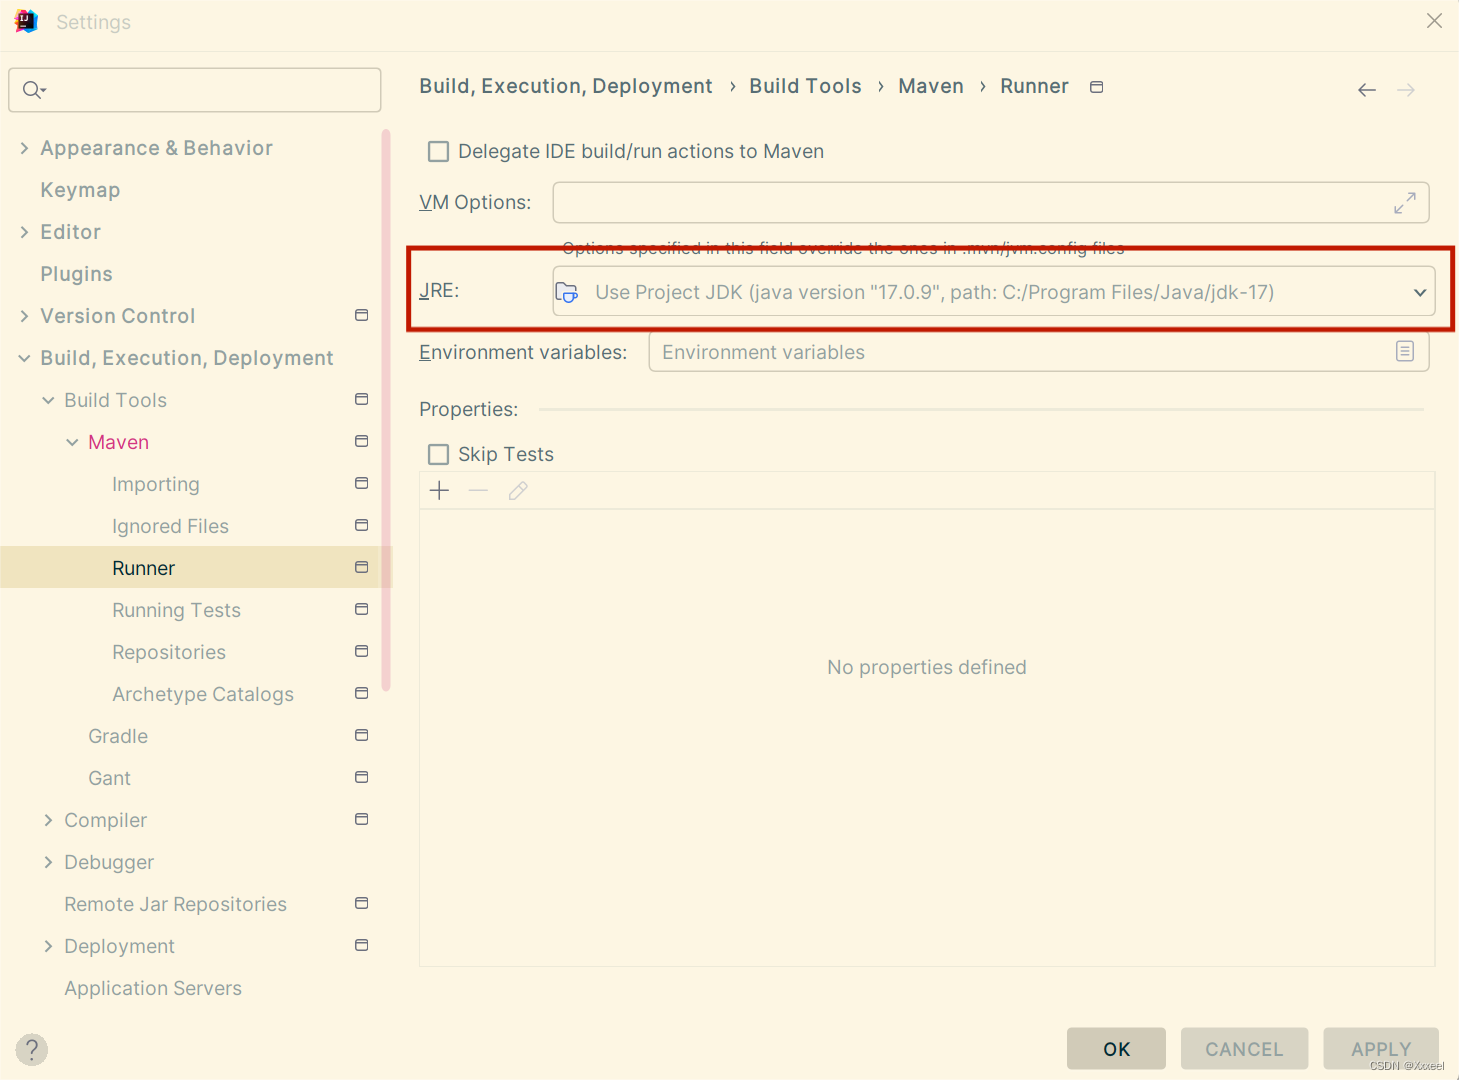Screen dimensions: 1459x1080
Task: Click the search magnifier icon in settings search
Action: (34, 90)
